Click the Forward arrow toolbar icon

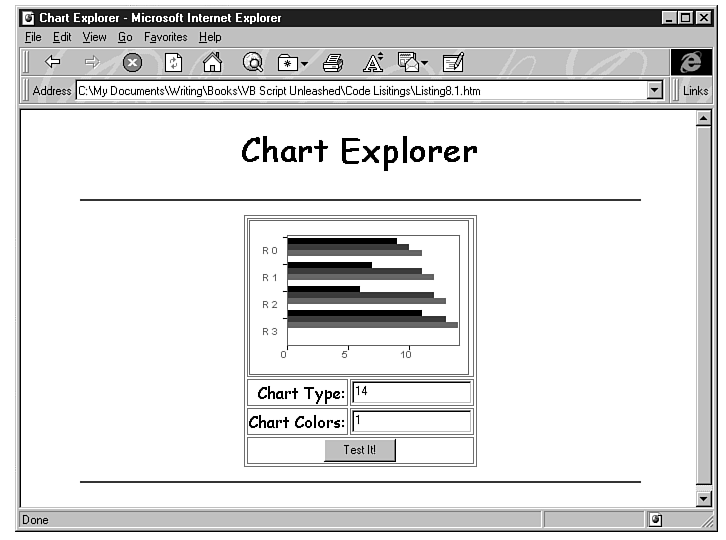click(92, 63)
